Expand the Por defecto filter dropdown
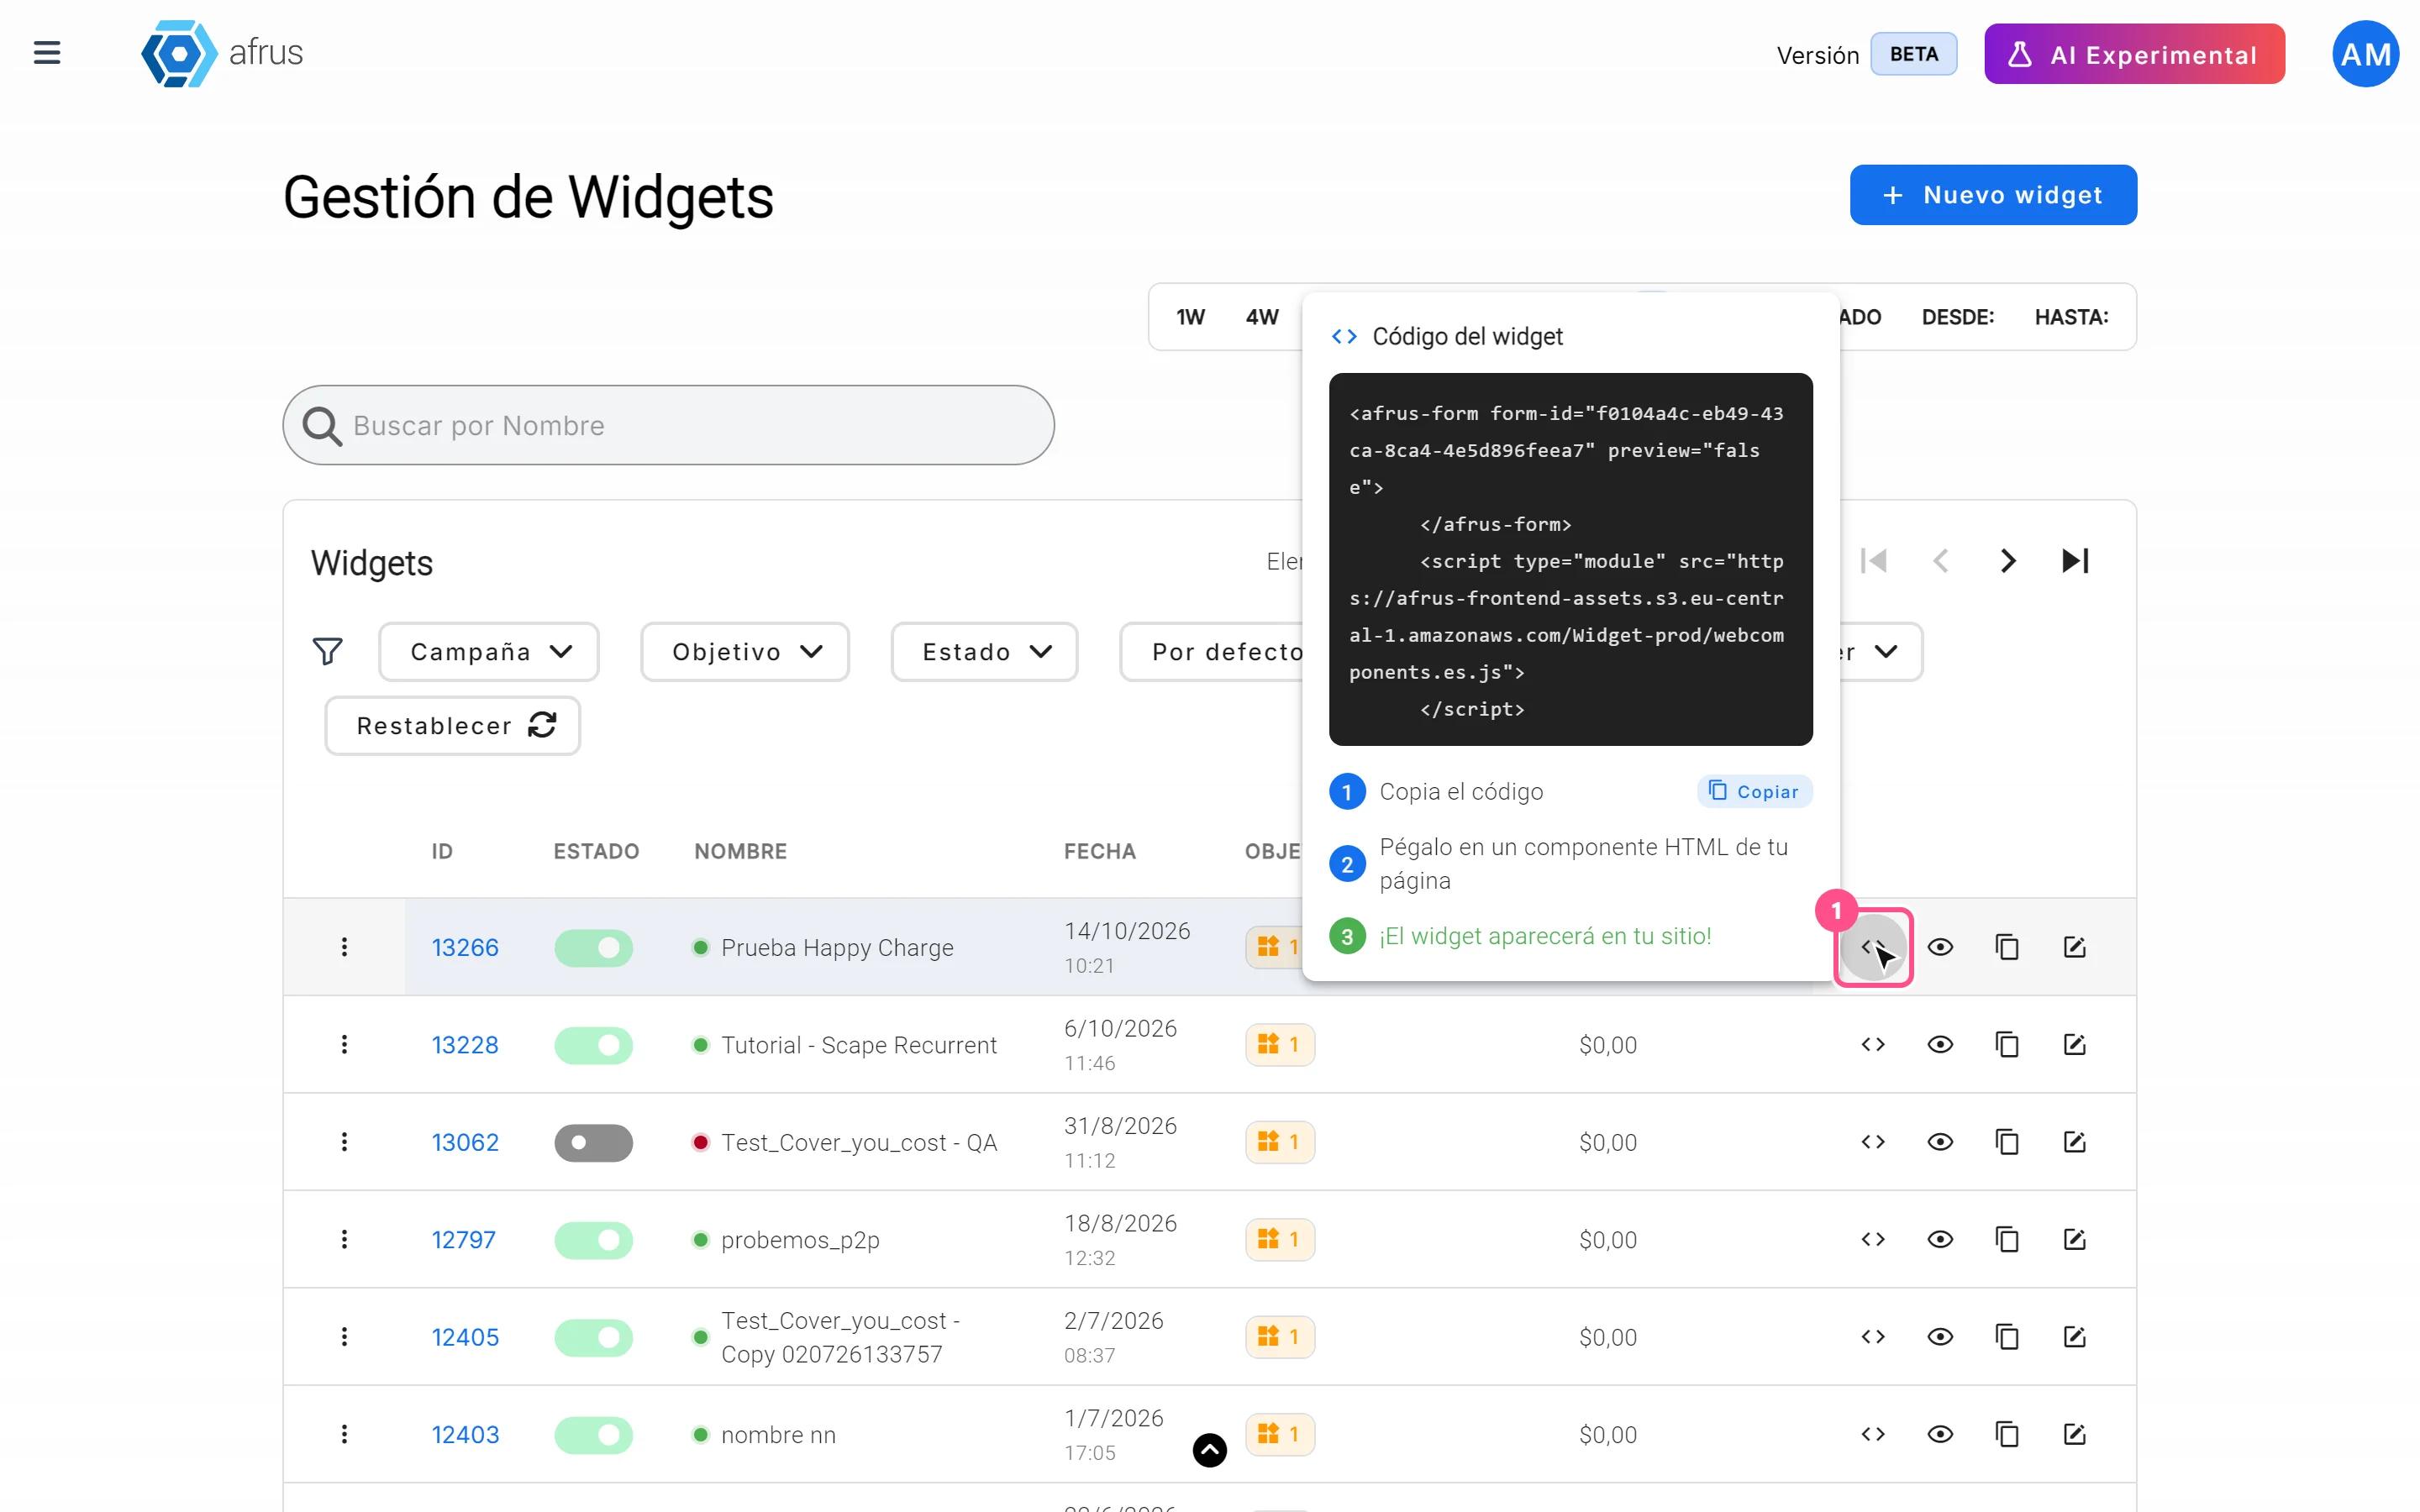2420x1512 pixels. (1212, 652)
